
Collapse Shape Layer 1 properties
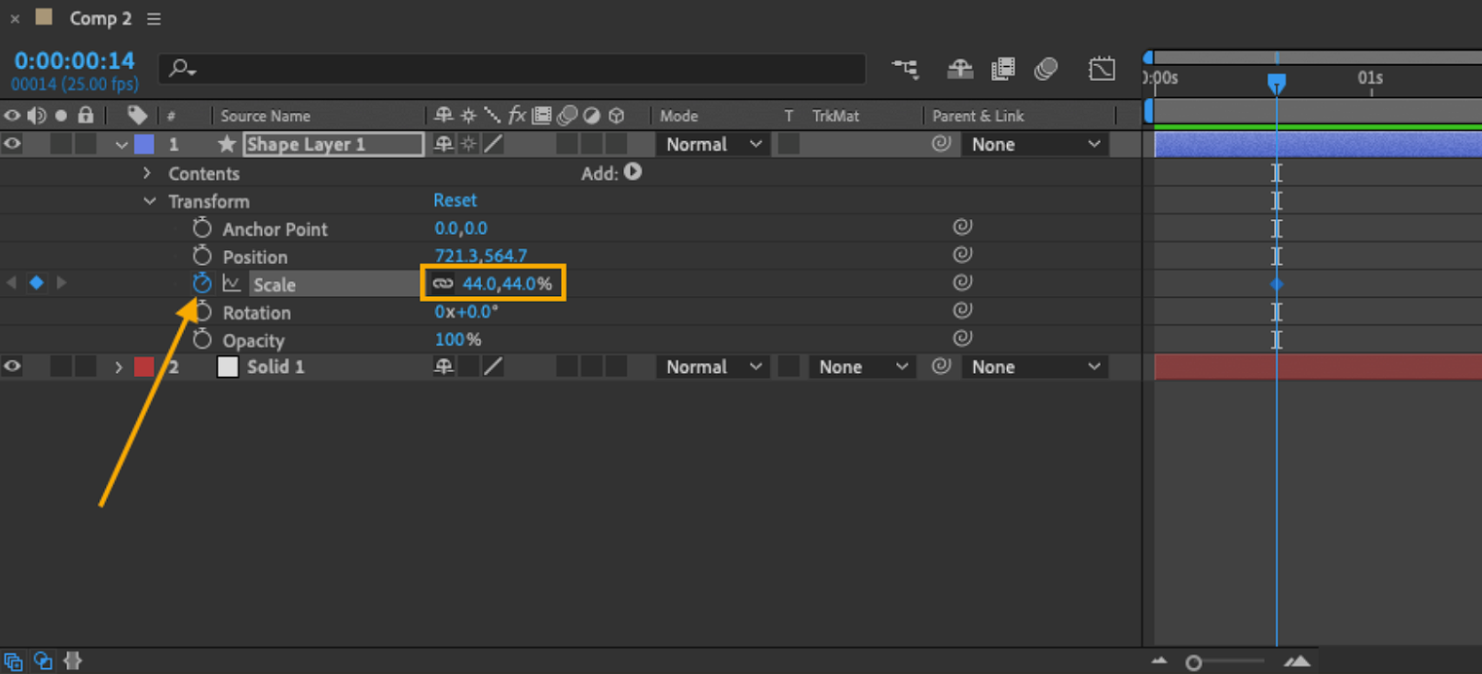[x=121, y=145]
